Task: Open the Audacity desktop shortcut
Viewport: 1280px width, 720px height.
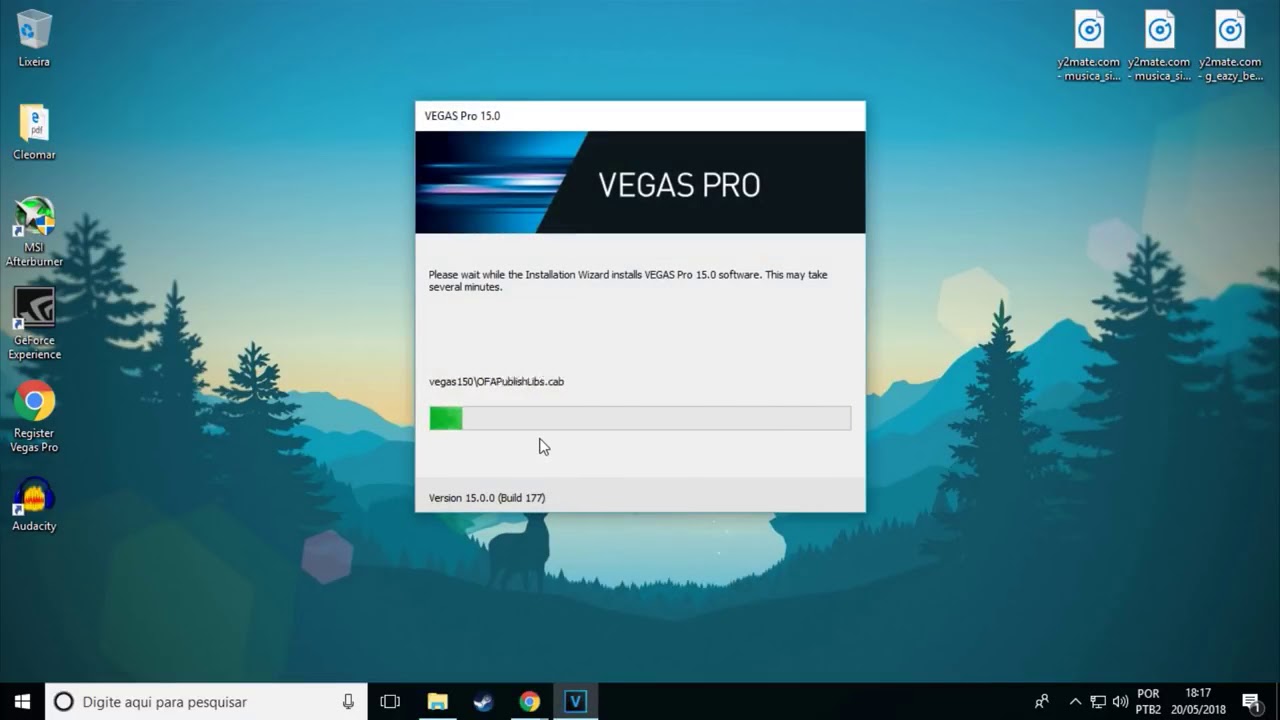Action: 34,504
